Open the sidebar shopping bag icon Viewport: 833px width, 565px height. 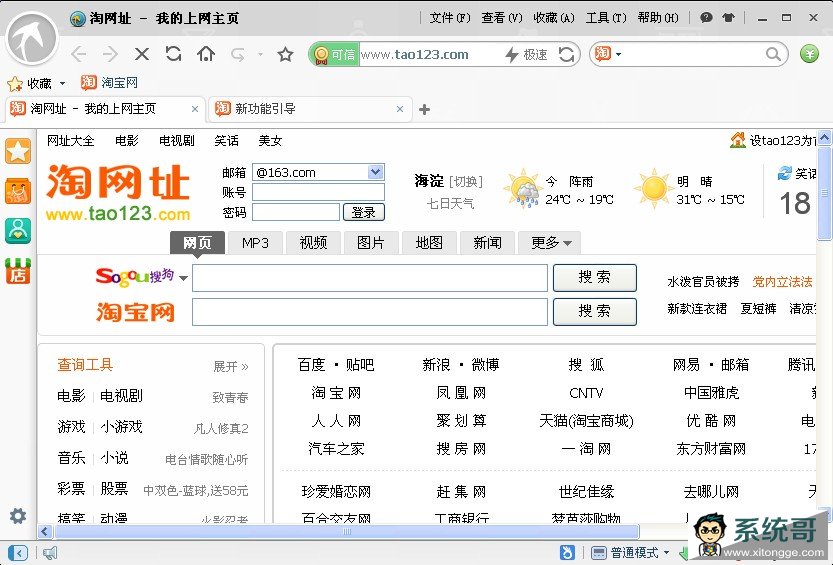click(x=18, y=191)
